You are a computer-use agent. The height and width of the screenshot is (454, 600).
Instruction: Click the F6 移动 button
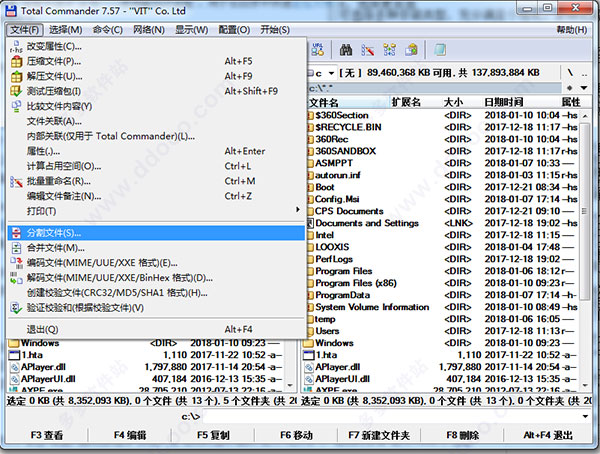click(296, 435)
